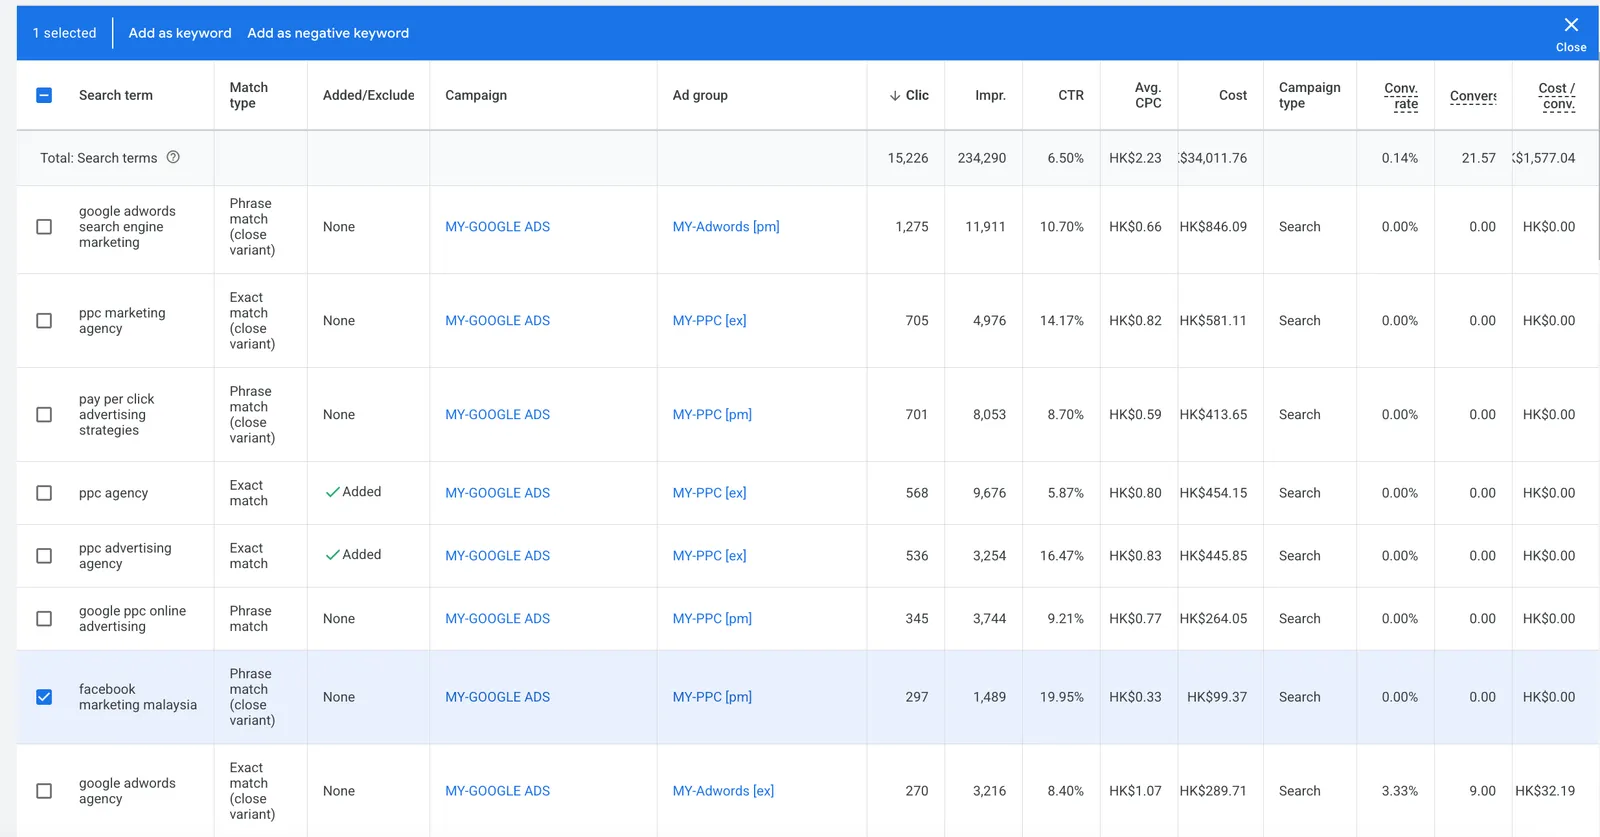Check the ppc marketing agency row

coord(44,321)
